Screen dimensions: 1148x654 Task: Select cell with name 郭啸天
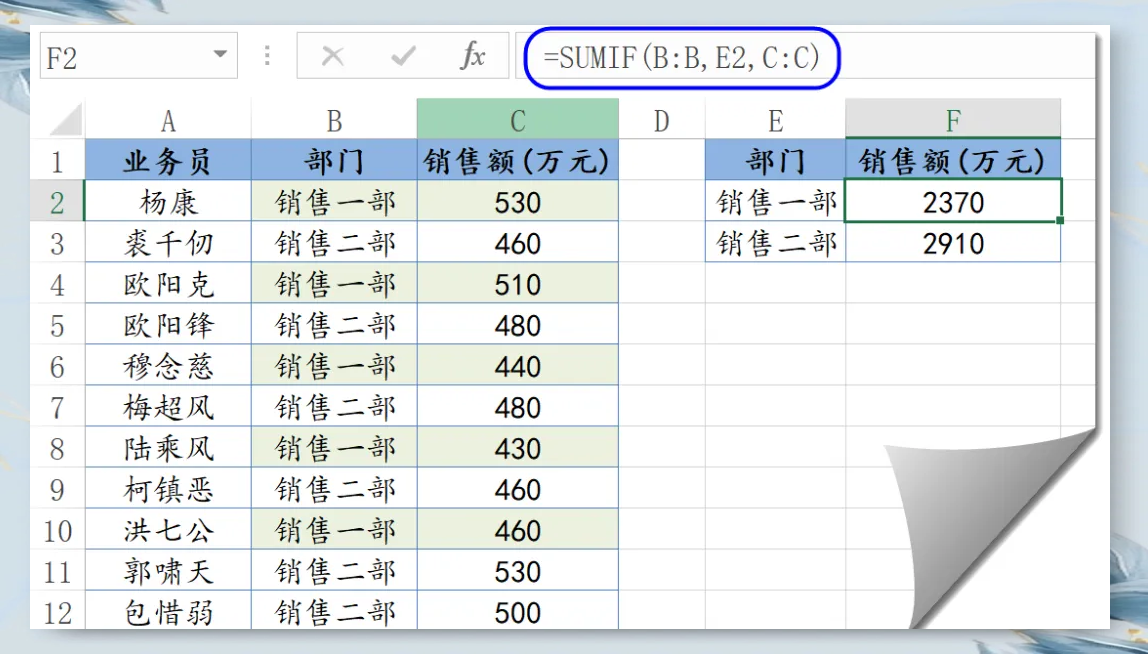[x=168, y=571]
